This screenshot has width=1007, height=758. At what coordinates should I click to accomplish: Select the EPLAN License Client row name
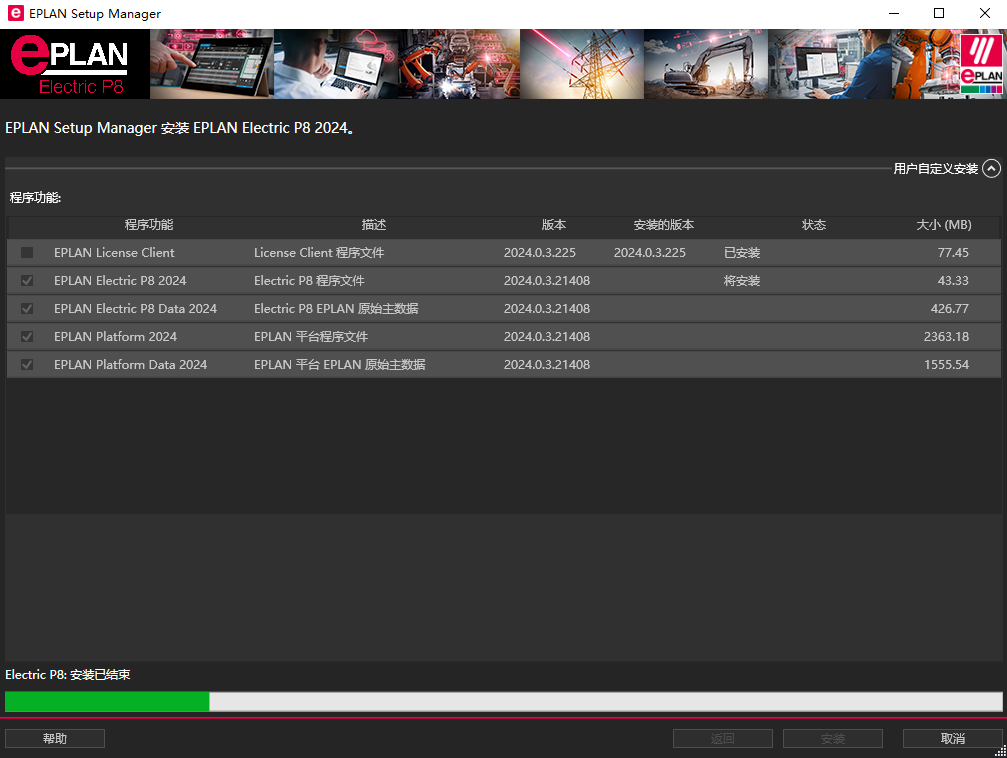coord(114,252)
